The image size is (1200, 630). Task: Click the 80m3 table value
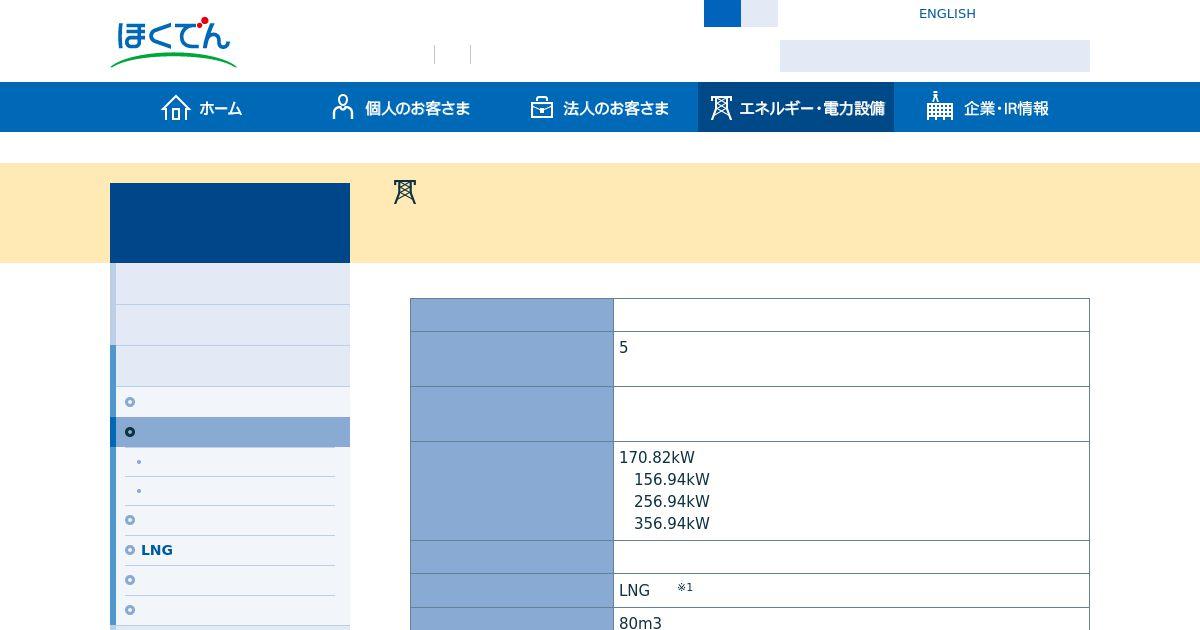pos(640,623)
